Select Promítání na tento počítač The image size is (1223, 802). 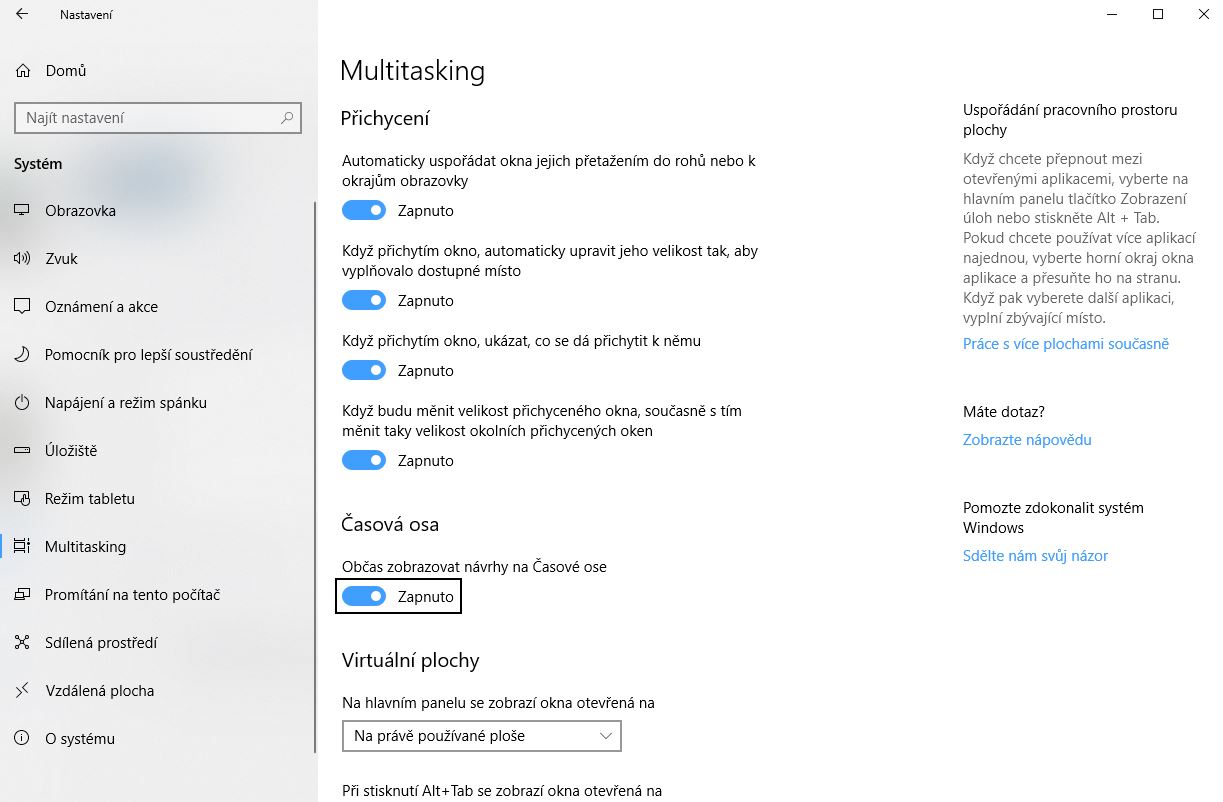(132, 595)
